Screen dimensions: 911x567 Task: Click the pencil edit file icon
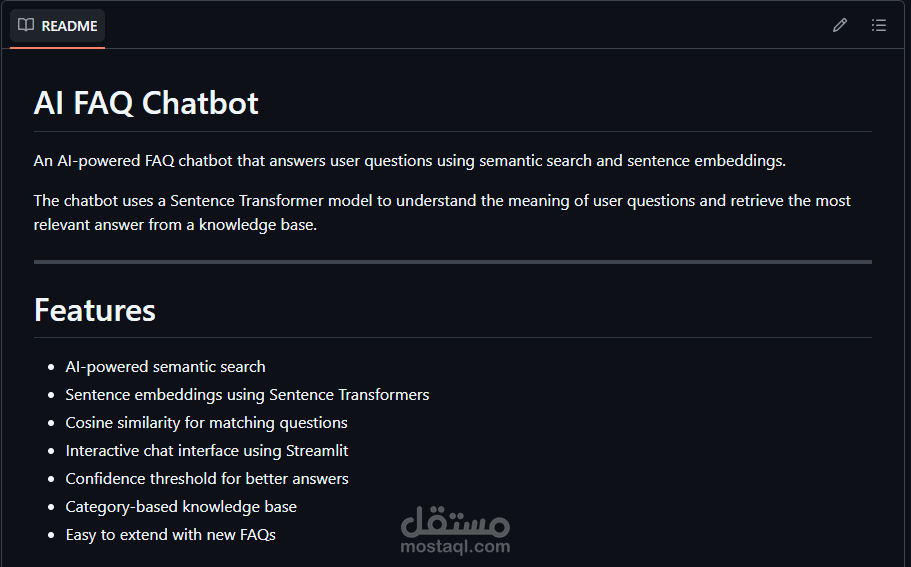point(840,25)
